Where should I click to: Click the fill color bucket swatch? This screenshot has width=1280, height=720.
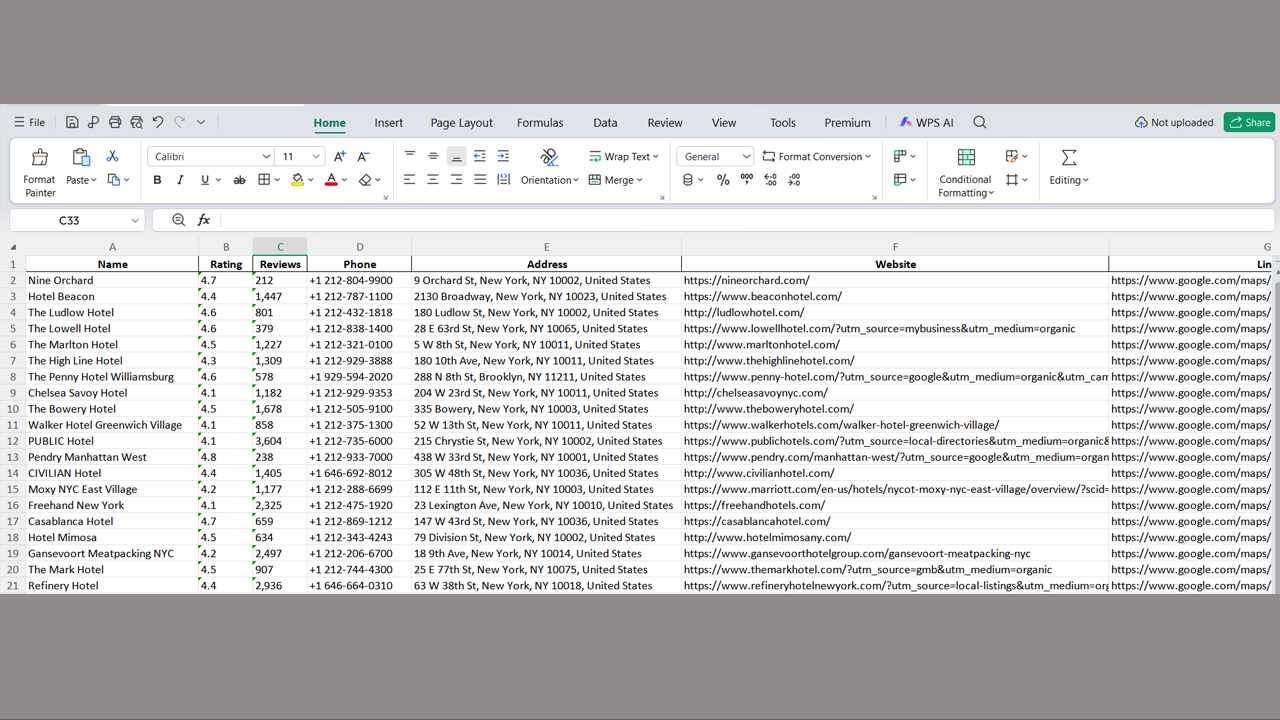click(297, 180)
